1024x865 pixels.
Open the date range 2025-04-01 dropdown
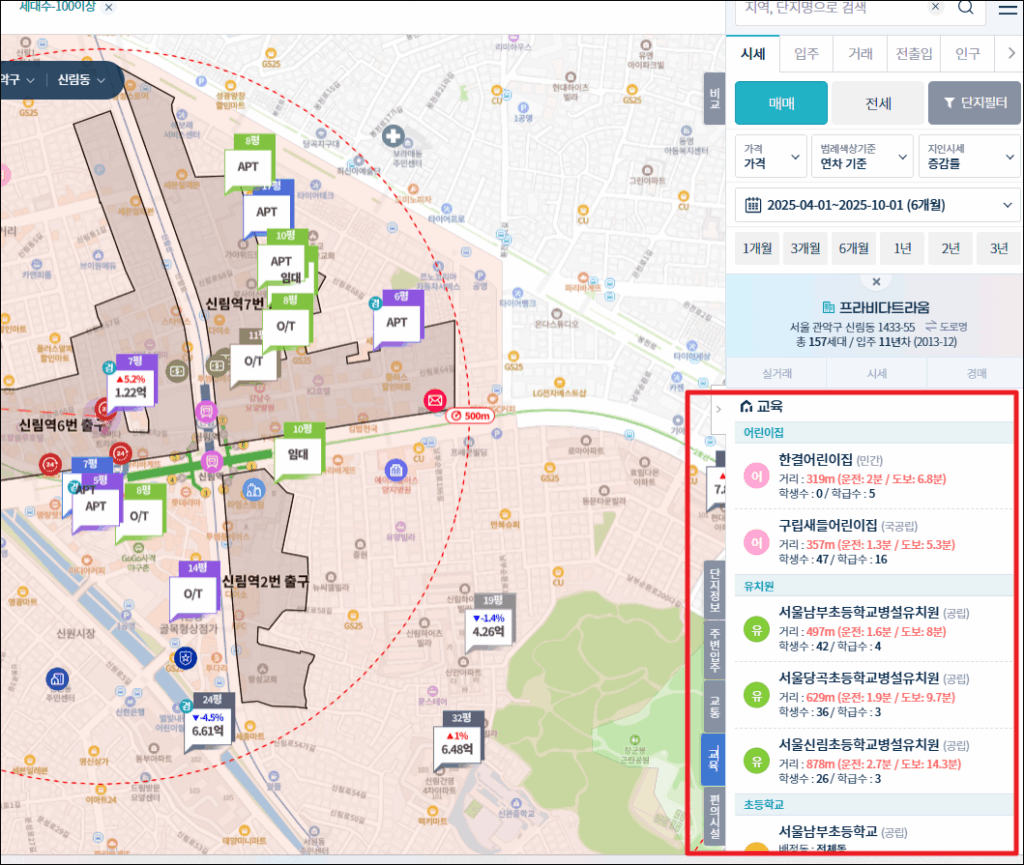[x=877, y=205]
